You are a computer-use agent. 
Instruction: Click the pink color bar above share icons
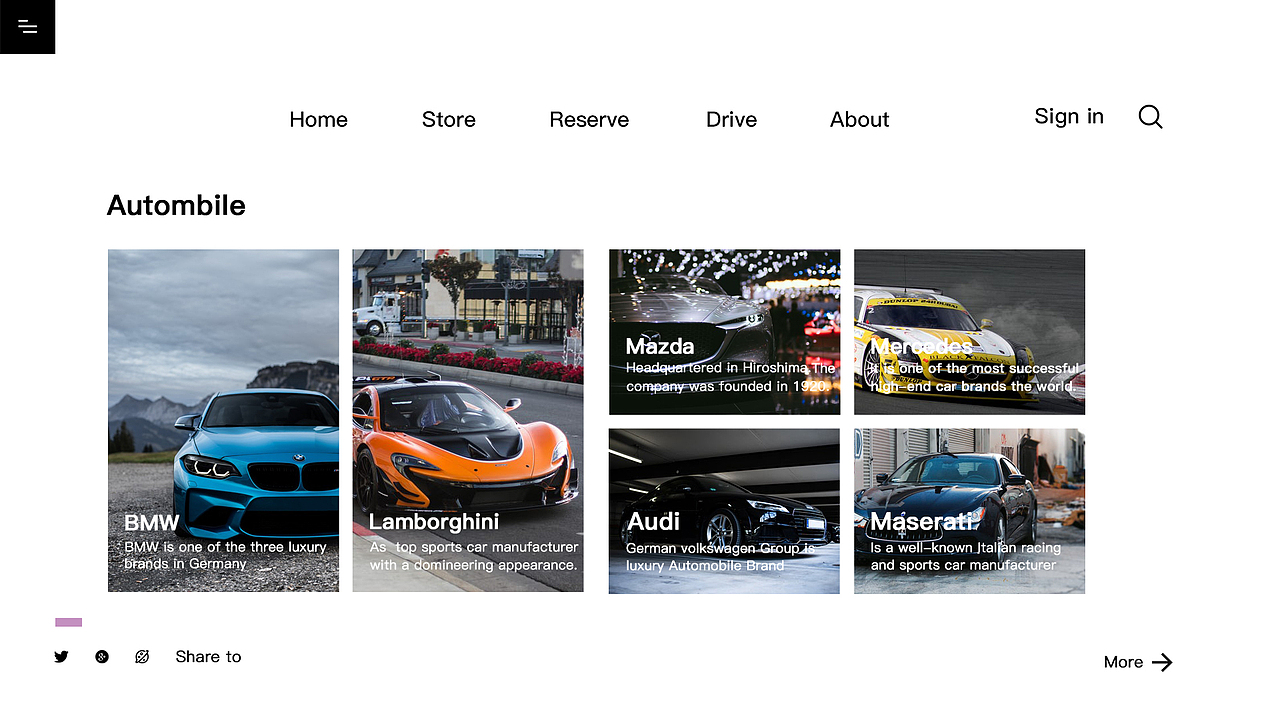[x=68, y=622]
